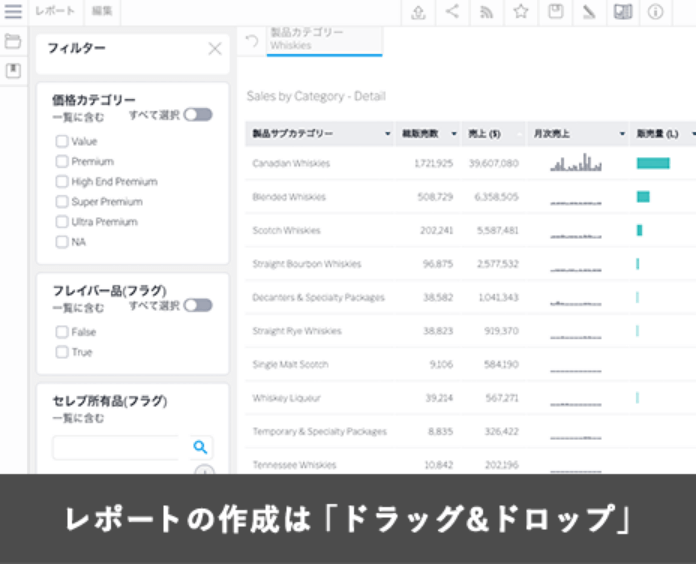Click the pencil edit icon
The image size is (696, 564).
pos(589,12)
